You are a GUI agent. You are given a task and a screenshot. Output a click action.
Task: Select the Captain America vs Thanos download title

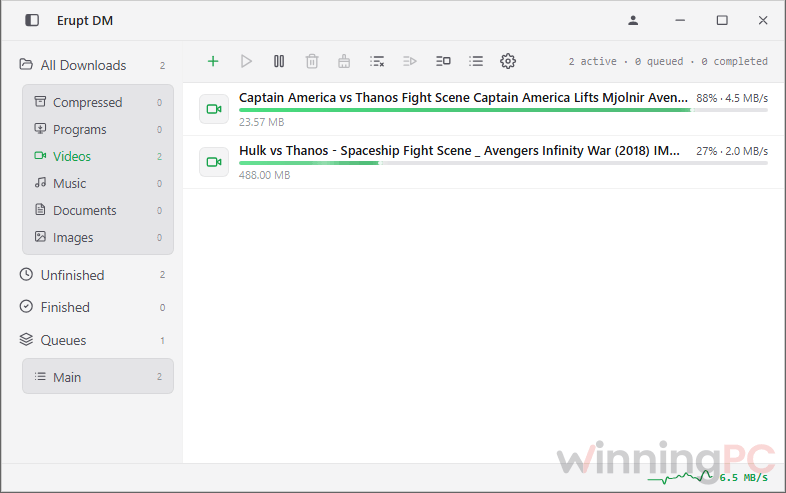coord(463,97)
